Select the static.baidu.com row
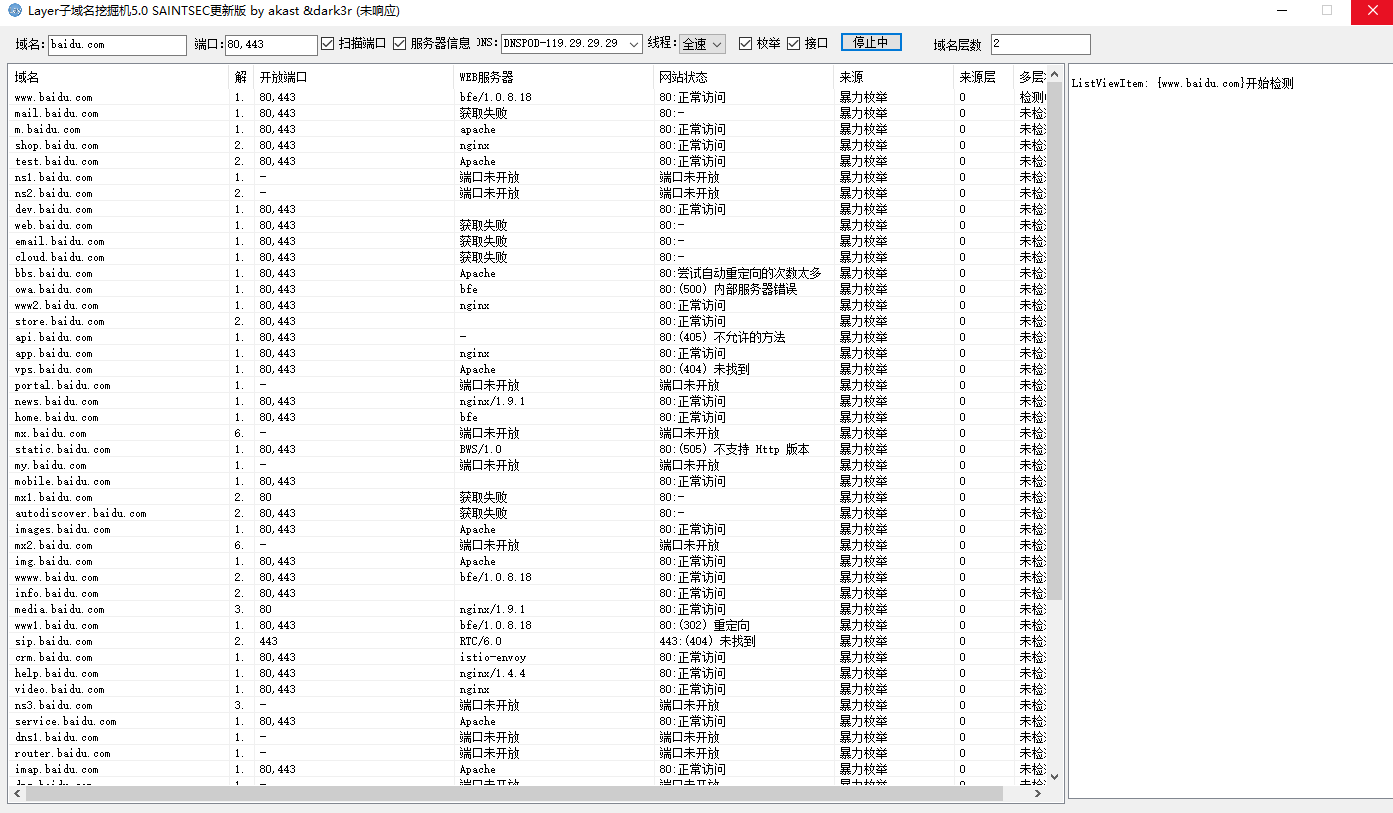 coord(528,449)
